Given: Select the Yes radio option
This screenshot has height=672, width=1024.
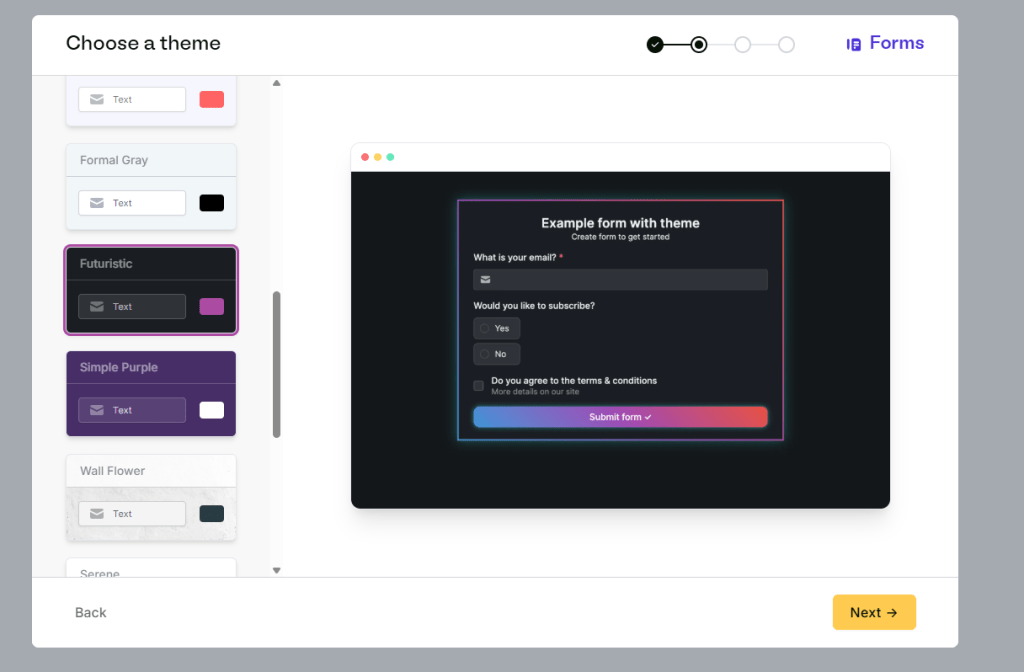Looking at the screenshot, I should pos(485,328).
